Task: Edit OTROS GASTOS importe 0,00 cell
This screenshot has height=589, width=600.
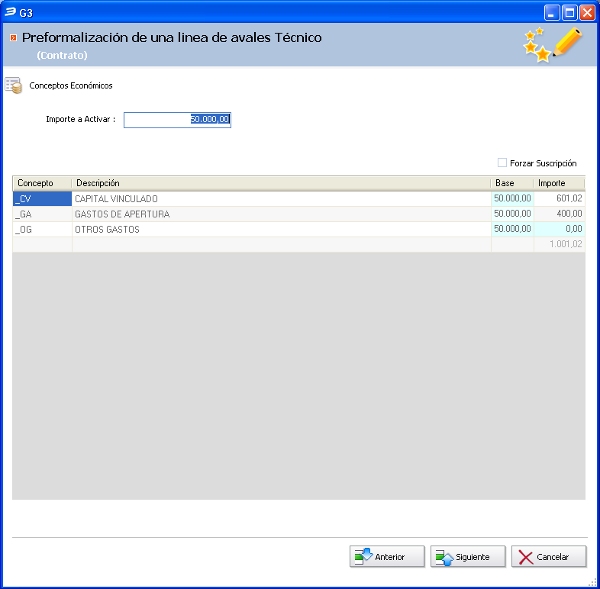Action: 559,229
